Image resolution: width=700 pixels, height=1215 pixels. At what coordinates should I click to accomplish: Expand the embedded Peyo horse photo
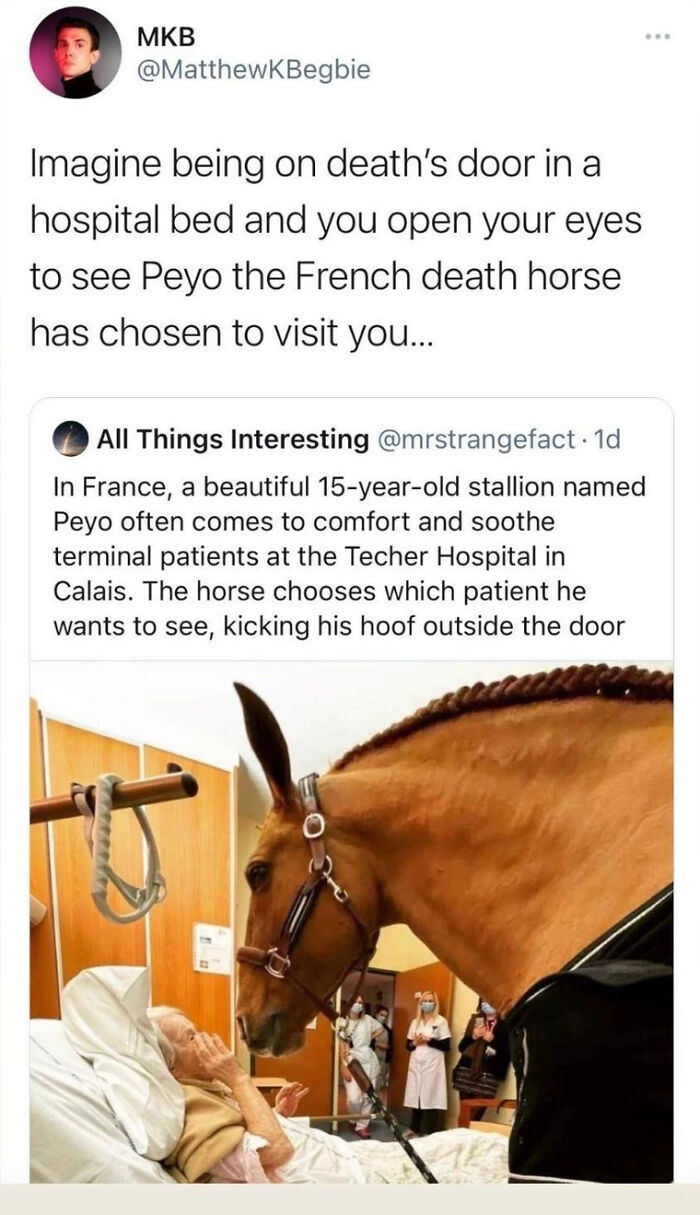350,920
